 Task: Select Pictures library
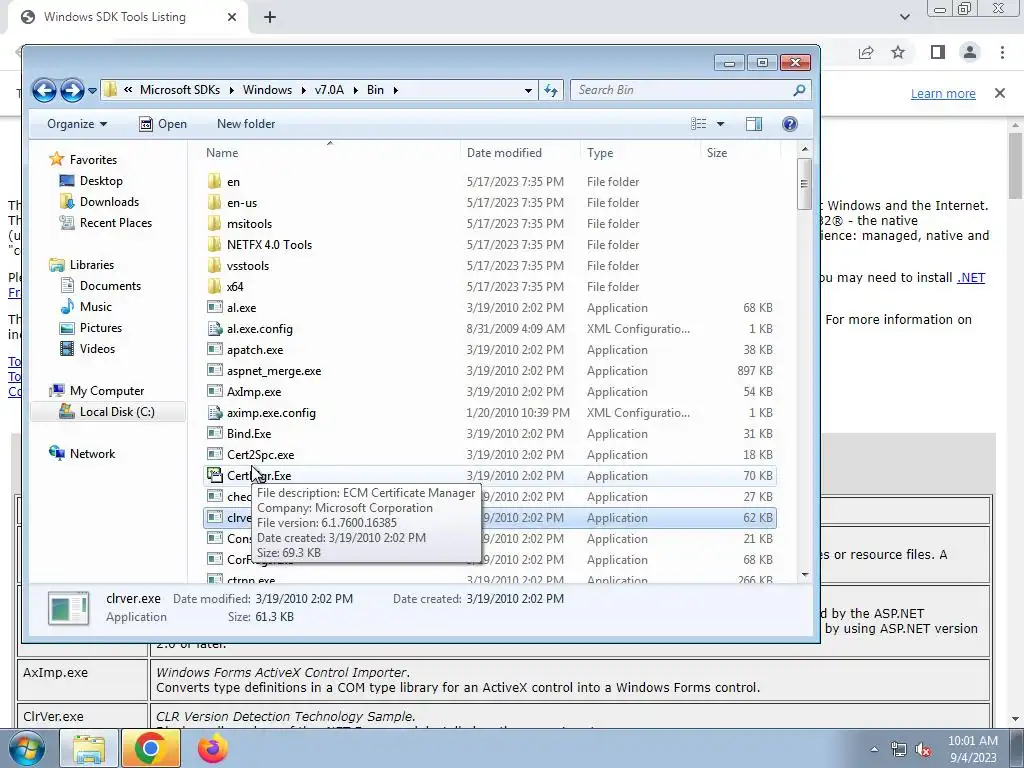tap(90, 328)
